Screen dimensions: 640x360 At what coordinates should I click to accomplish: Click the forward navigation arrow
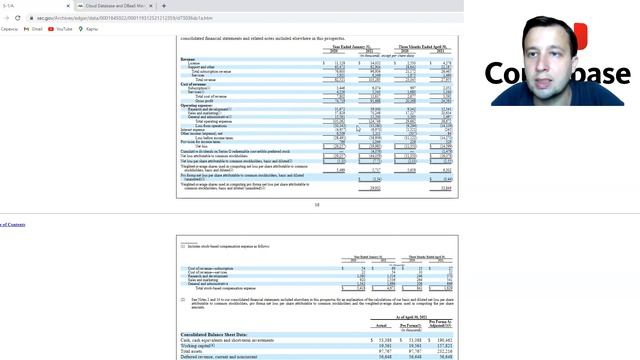click(x=7, y=18)
